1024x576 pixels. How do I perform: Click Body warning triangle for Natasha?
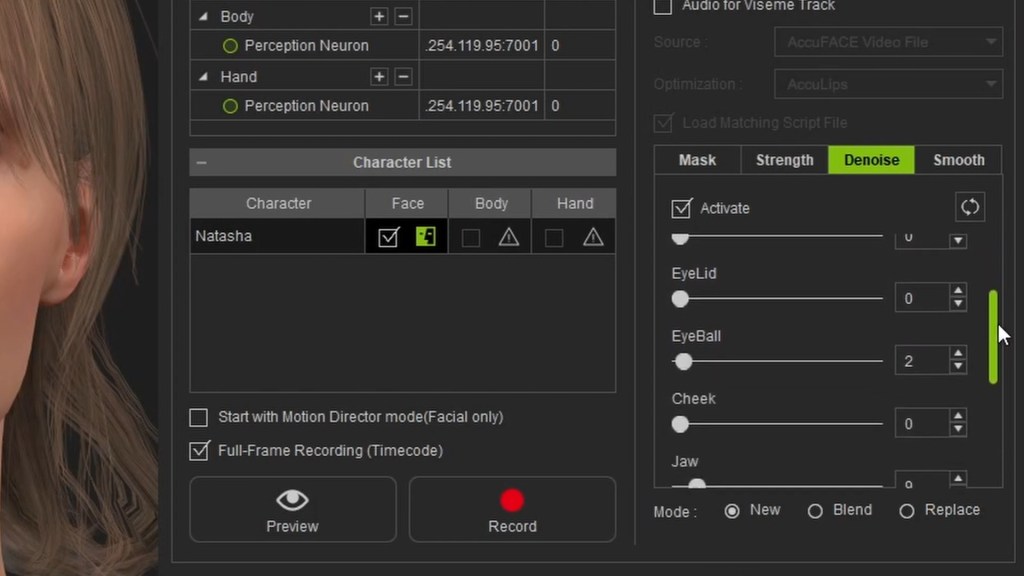click(509, 236)
